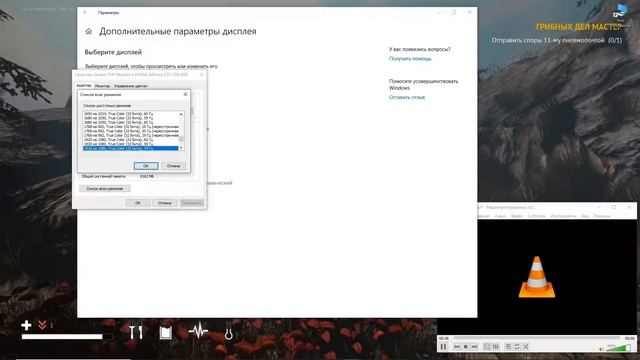Image resolution: width=640 pixels, height=360 pixels.
Task: Open the Получить помощь link
Action: tap(410, 59)
